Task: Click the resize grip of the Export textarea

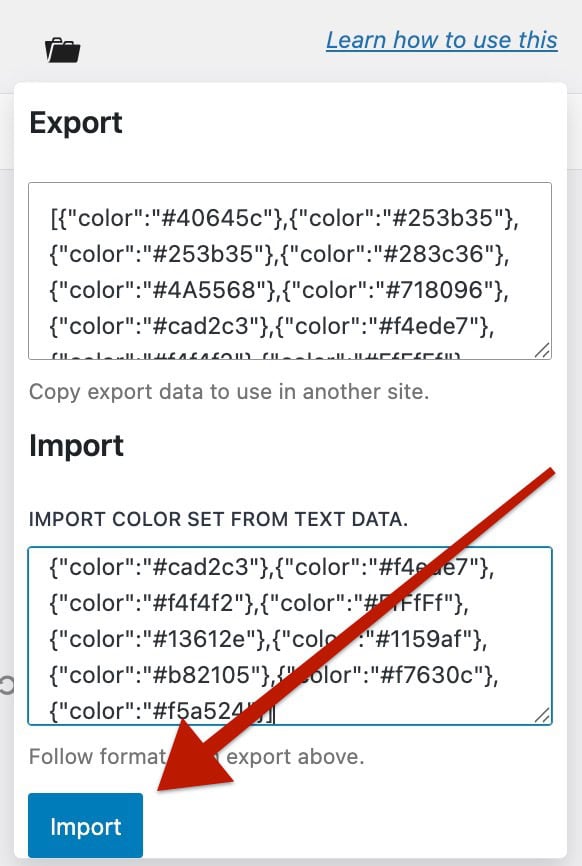Action: pos(541,350)
